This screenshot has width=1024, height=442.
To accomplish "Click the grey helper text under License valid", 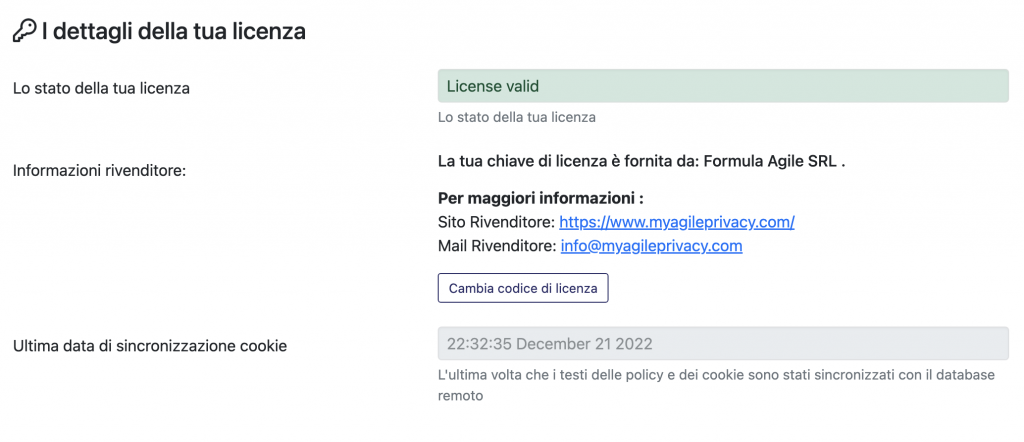I will tap(517, 118).
